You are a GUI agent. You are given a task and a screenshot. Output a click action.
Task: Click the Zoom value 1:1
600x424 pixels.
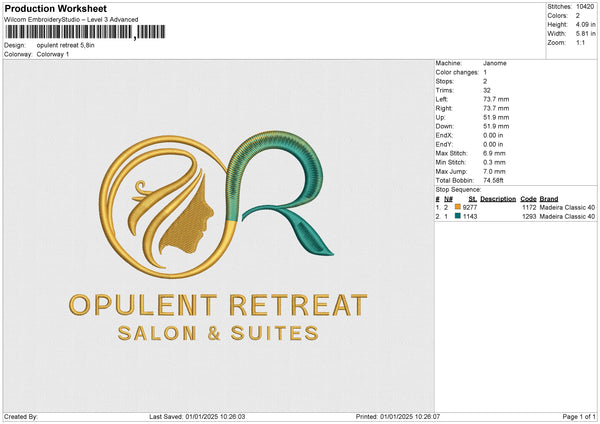(580, 42)
